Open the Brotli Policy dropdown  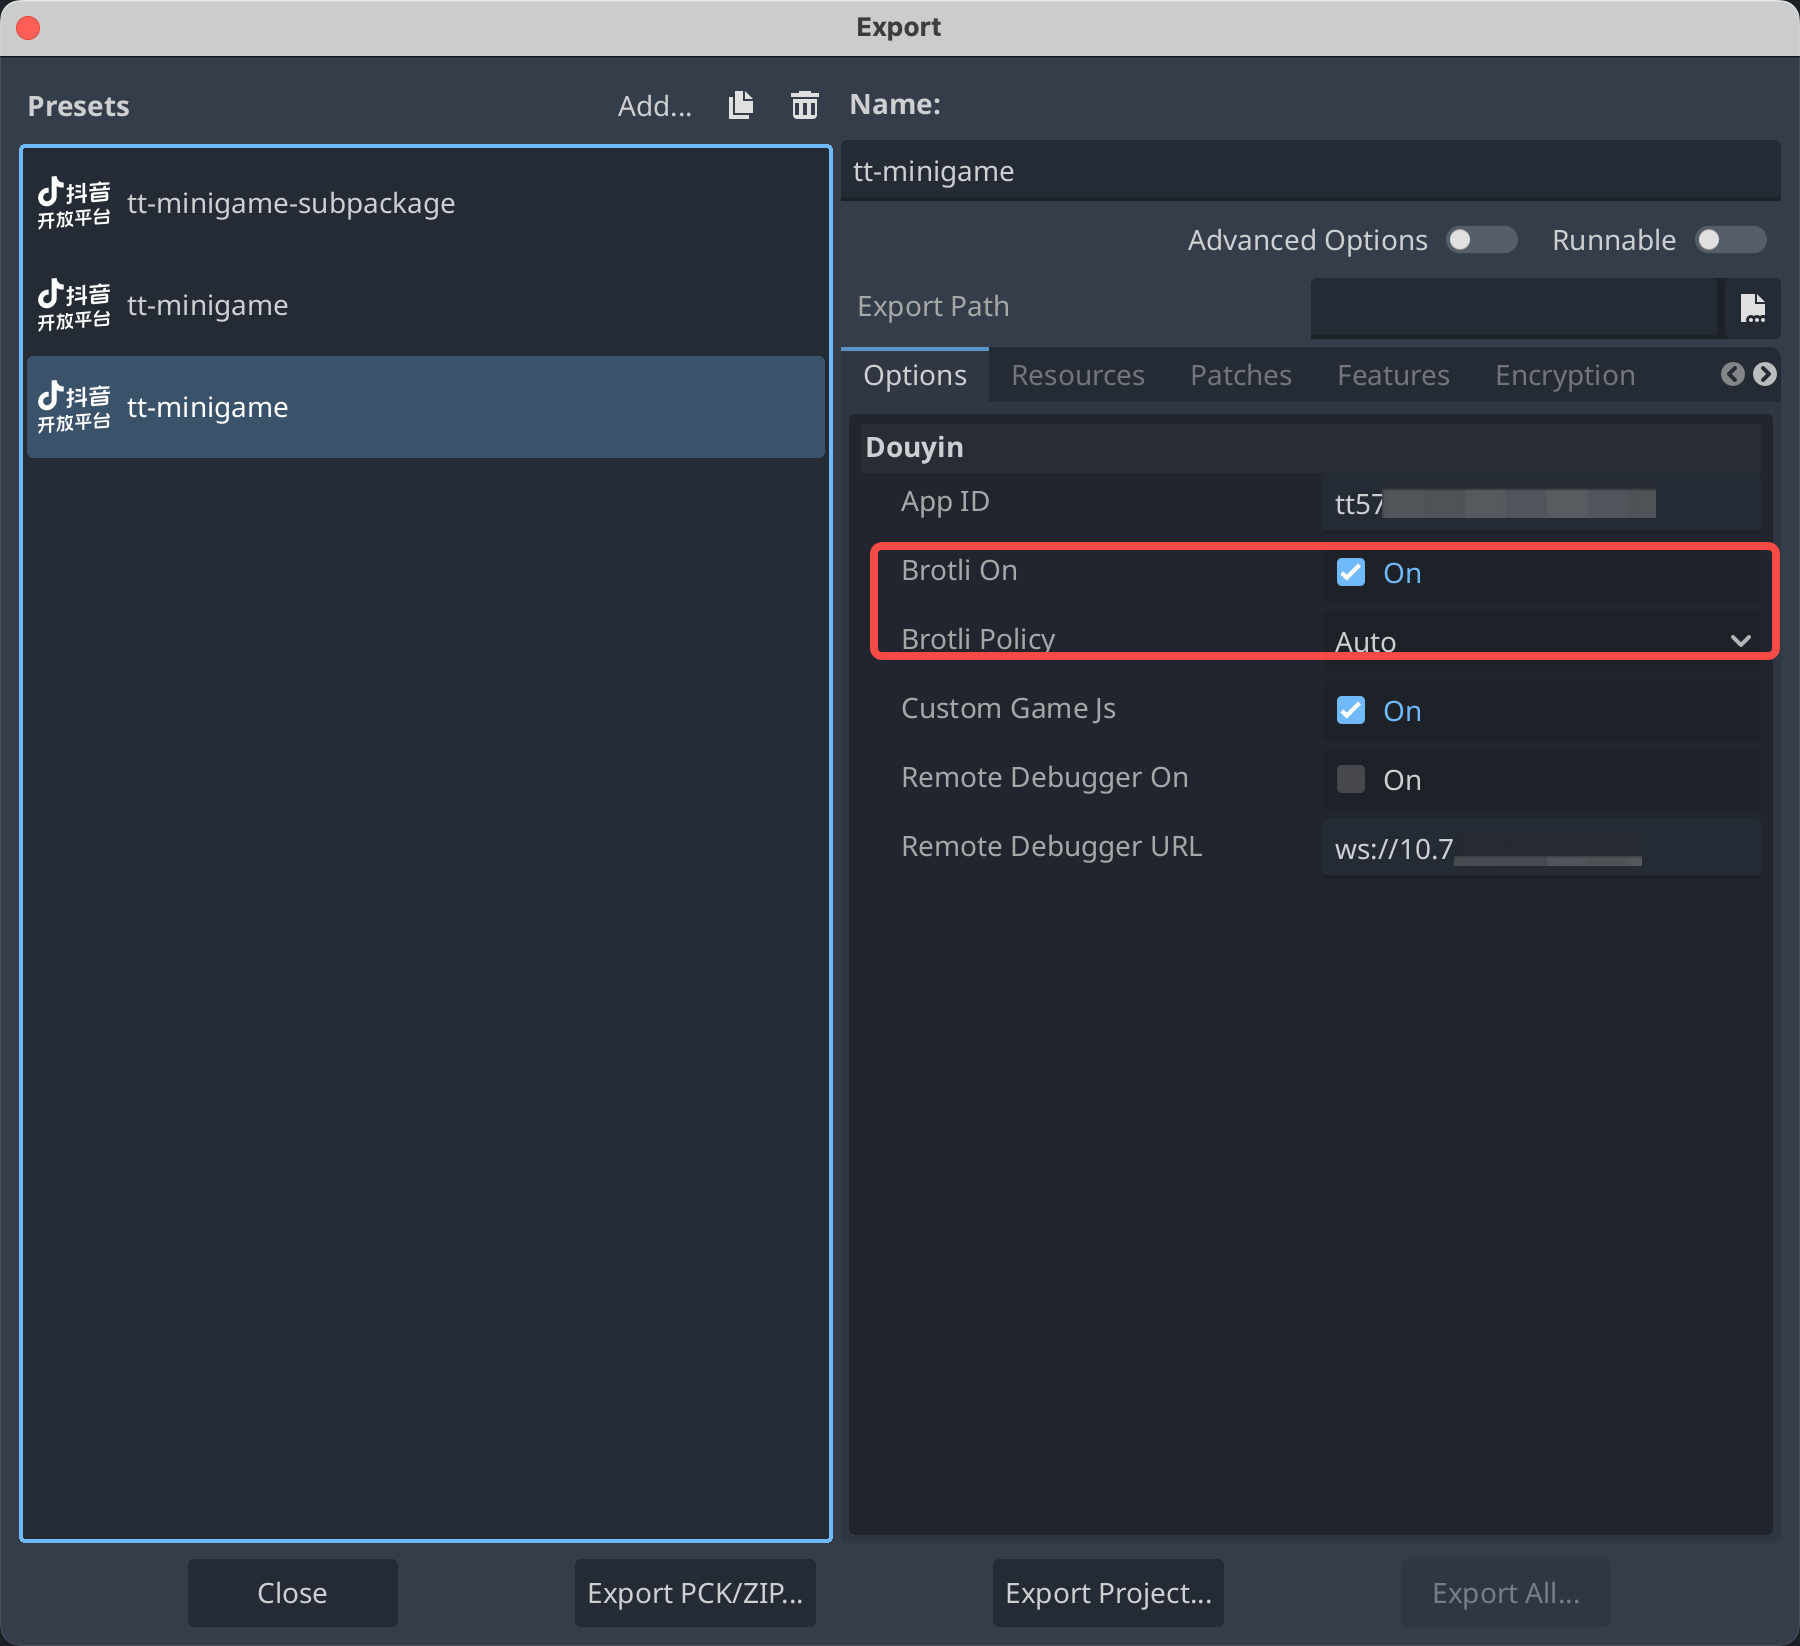[1540, 640]
